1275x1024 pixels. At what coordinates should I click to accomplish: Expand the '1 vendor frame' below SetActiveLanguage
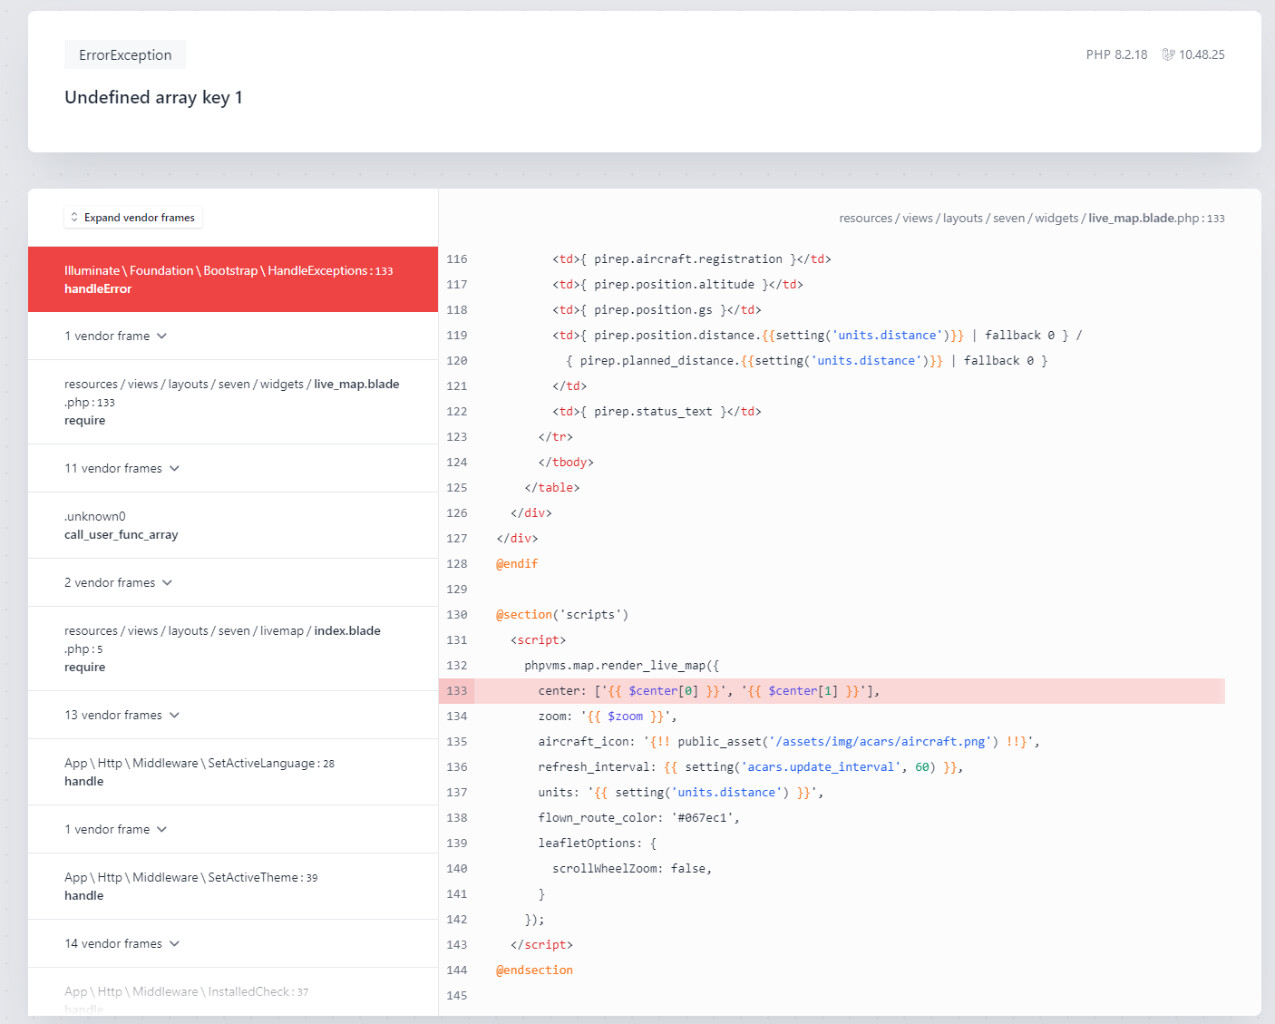pos(115,829)
